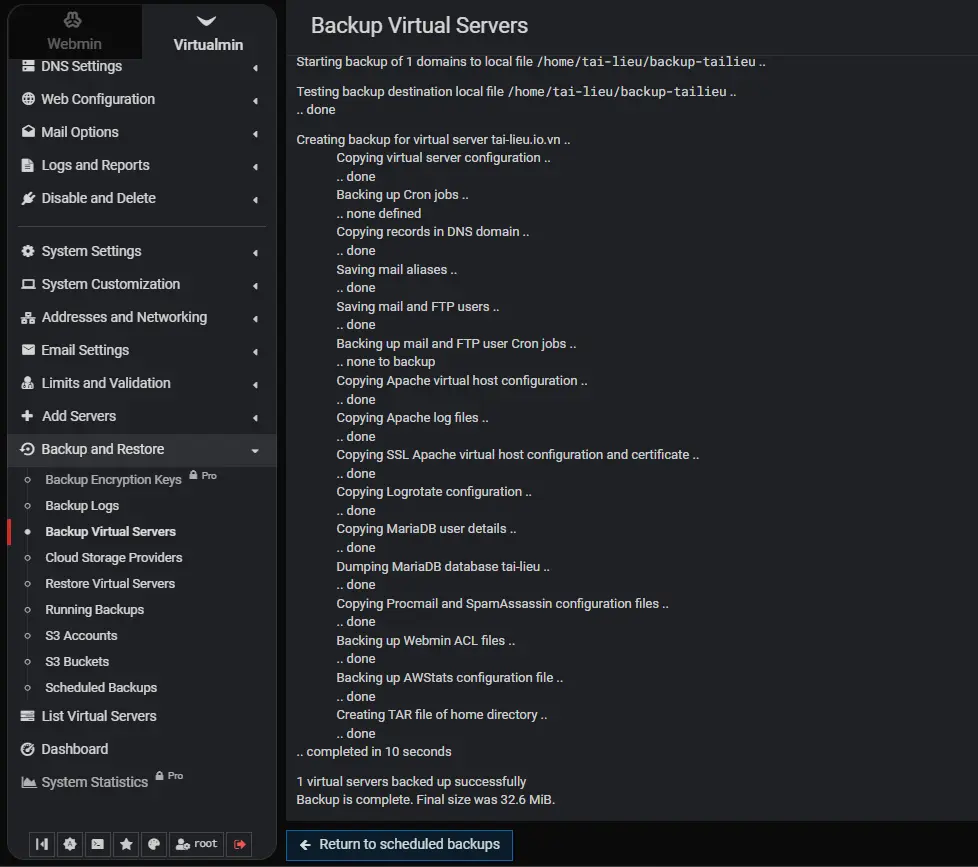This screenshot has height=867, width=978.
Task: Open the Restore Virtual Servers menu item
Action: [x=110, y=583]
